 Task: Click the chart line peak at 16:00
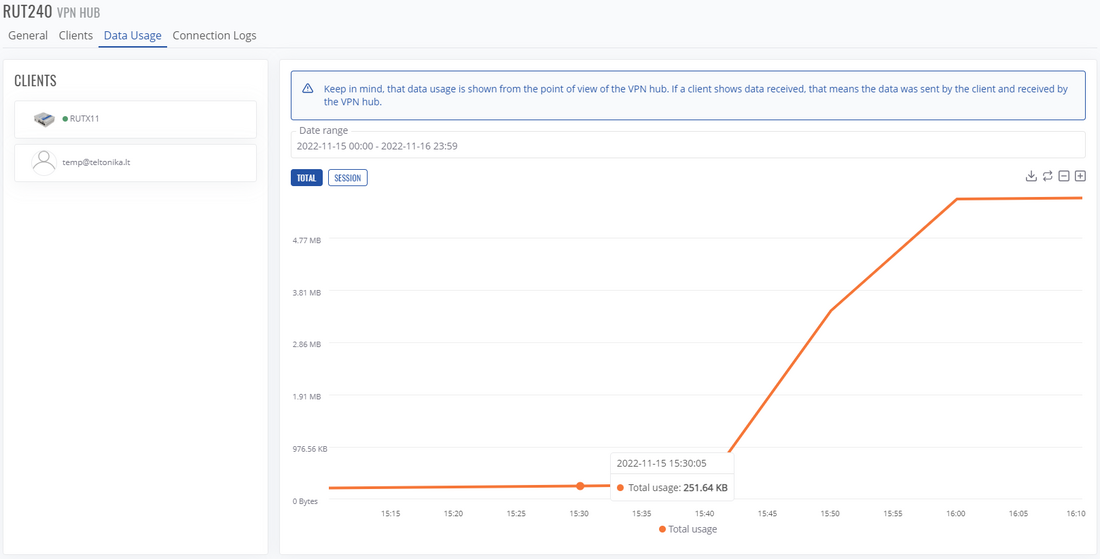[957, 199]
